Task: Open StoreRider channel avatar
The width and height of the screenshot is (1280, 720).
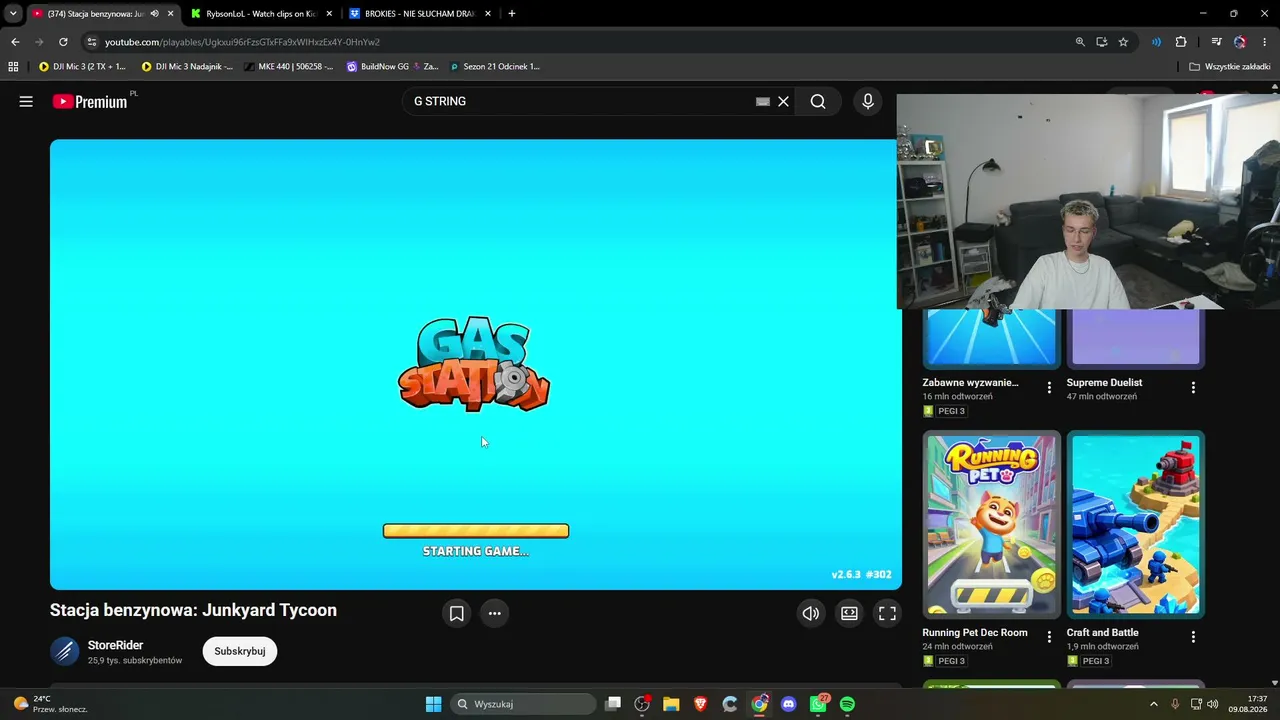Action: click(x=65, y=651)
